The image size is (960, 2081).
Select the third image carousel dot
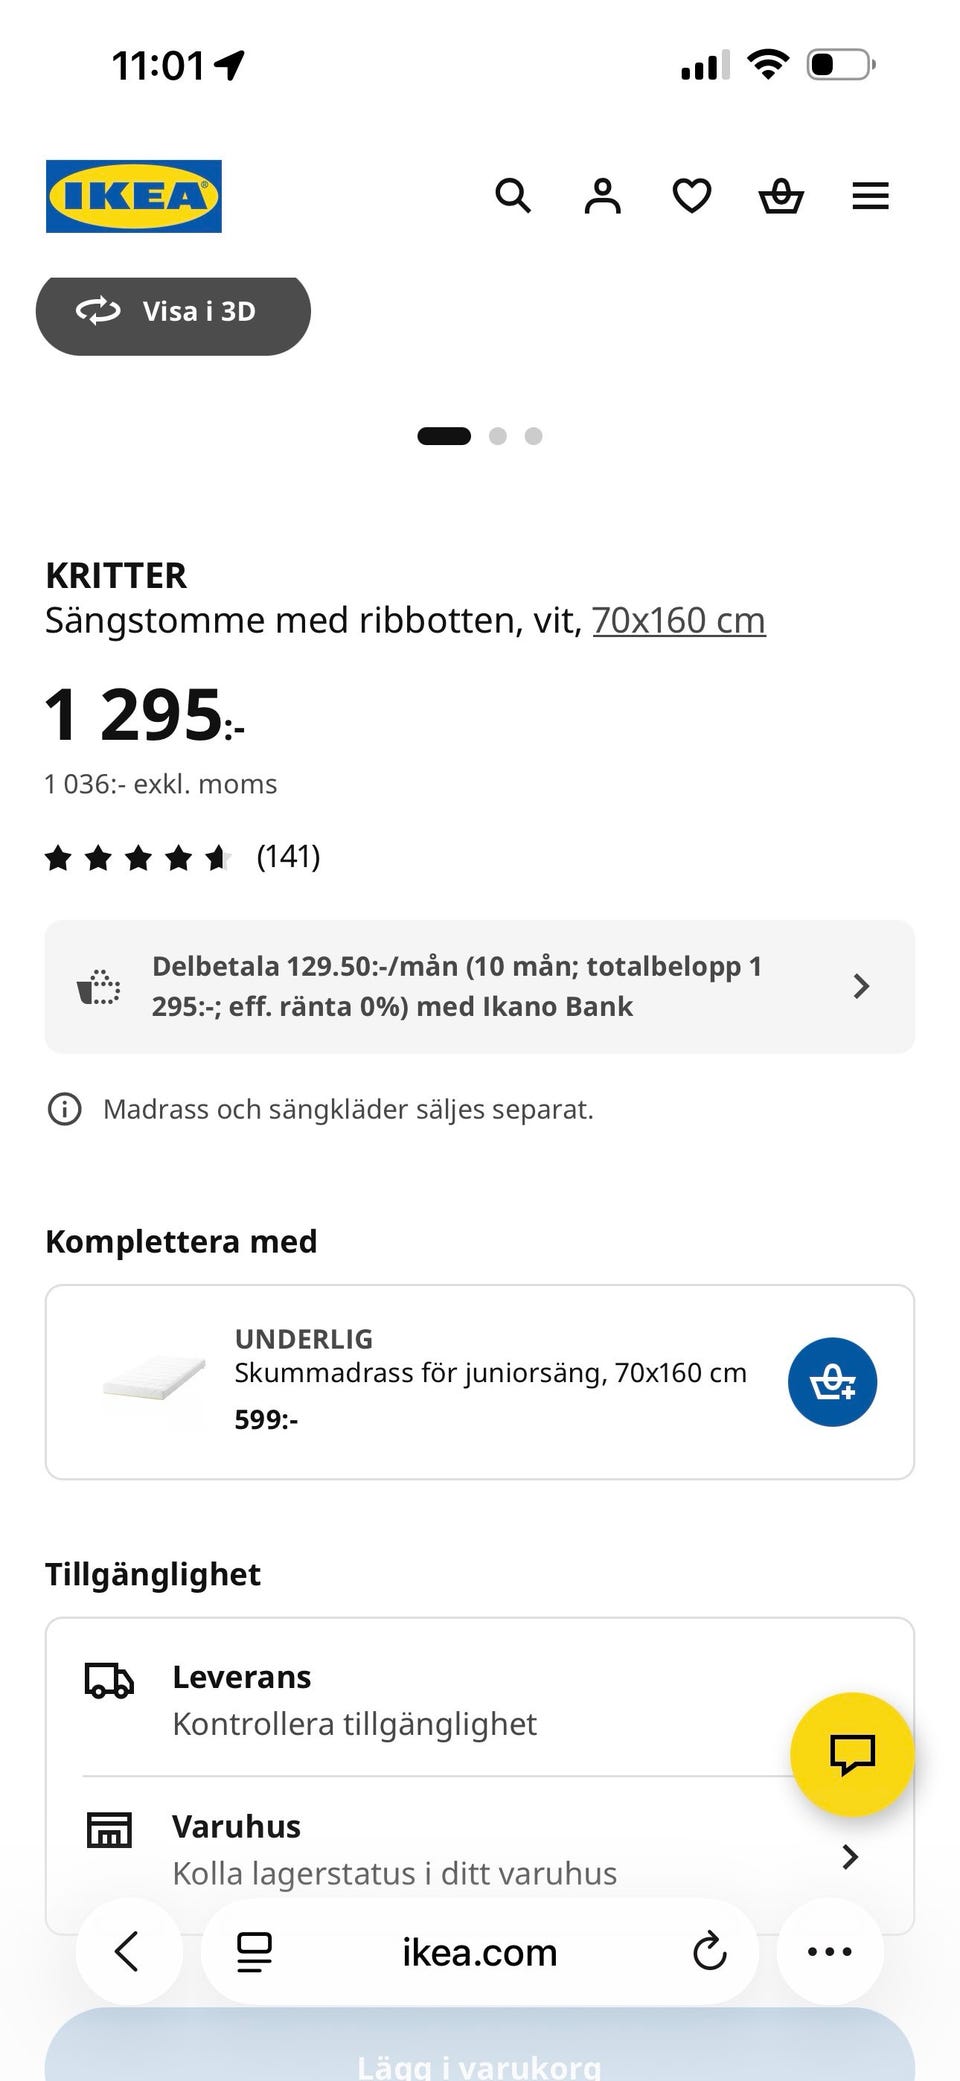coord(534,436)
